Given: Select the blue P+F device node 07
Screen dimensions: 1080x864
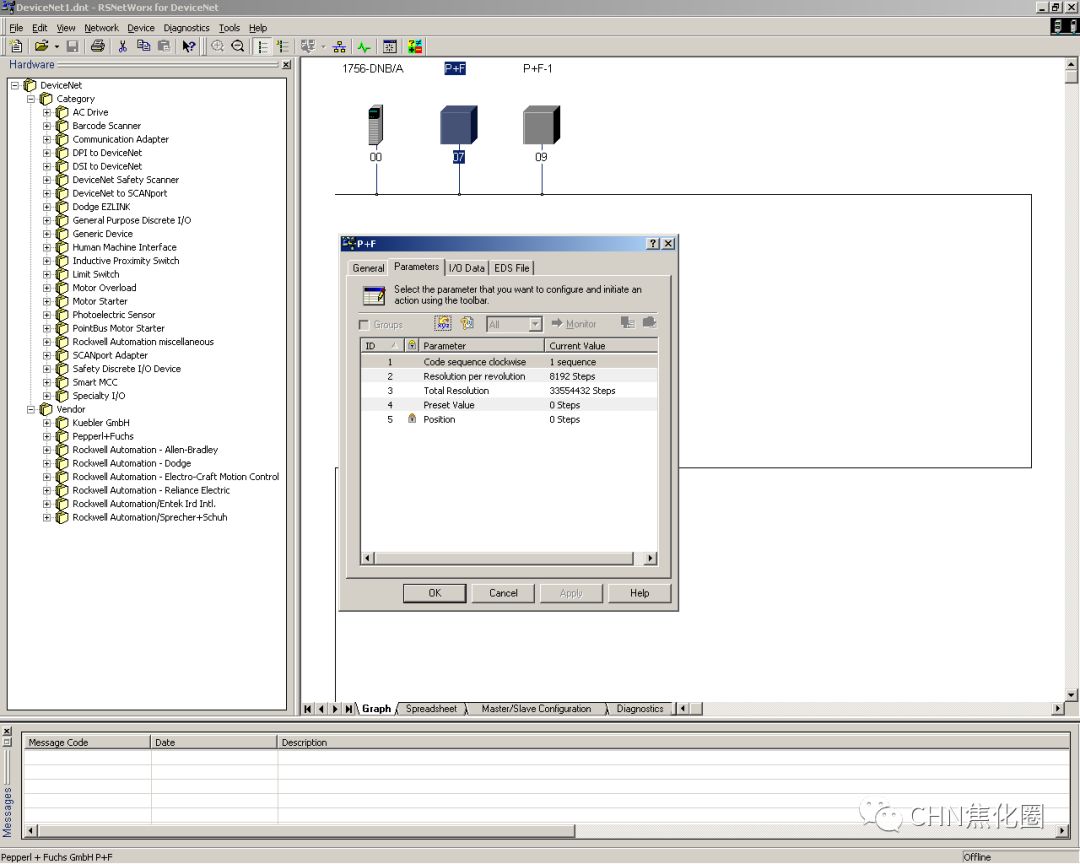Looking at the screenshot, I should 459,125.
